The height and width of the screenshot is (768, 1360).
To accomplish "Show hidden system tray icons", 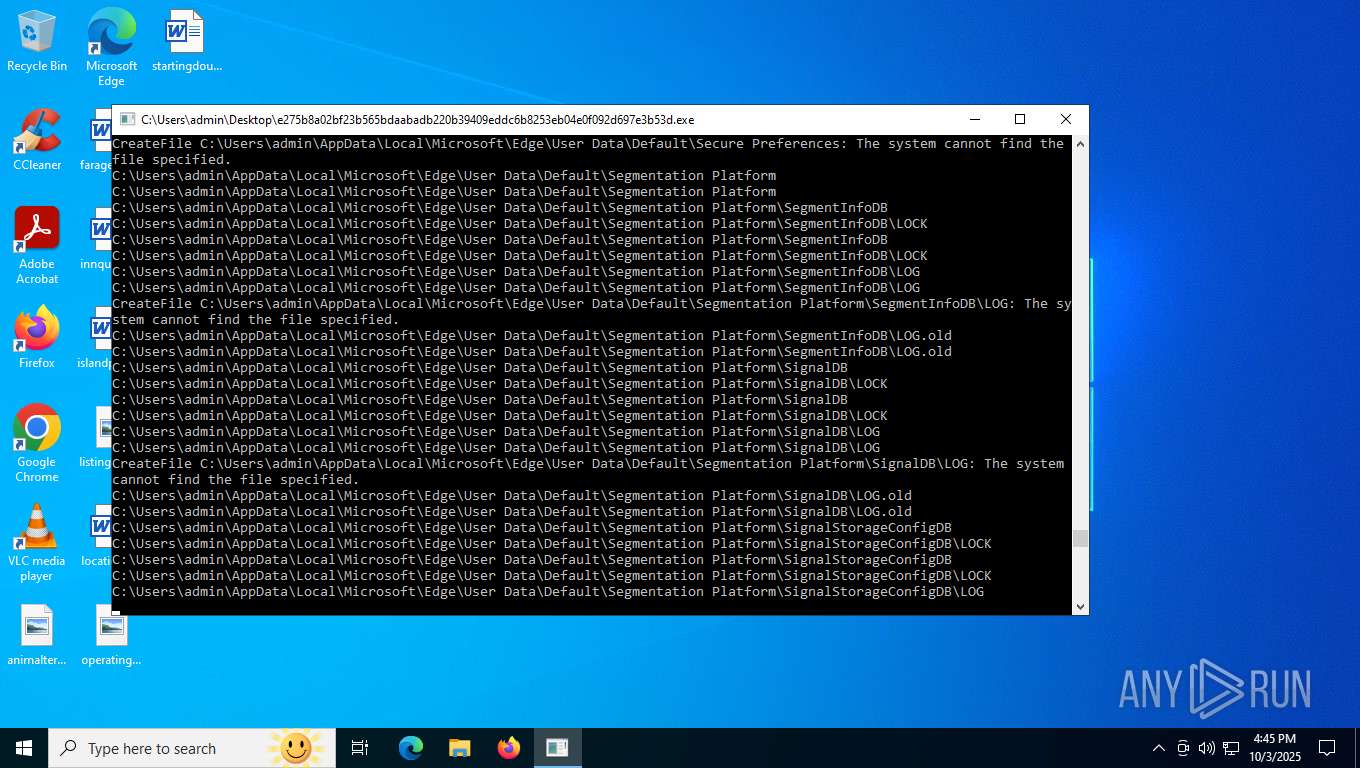I will [x=1159, y=748].
